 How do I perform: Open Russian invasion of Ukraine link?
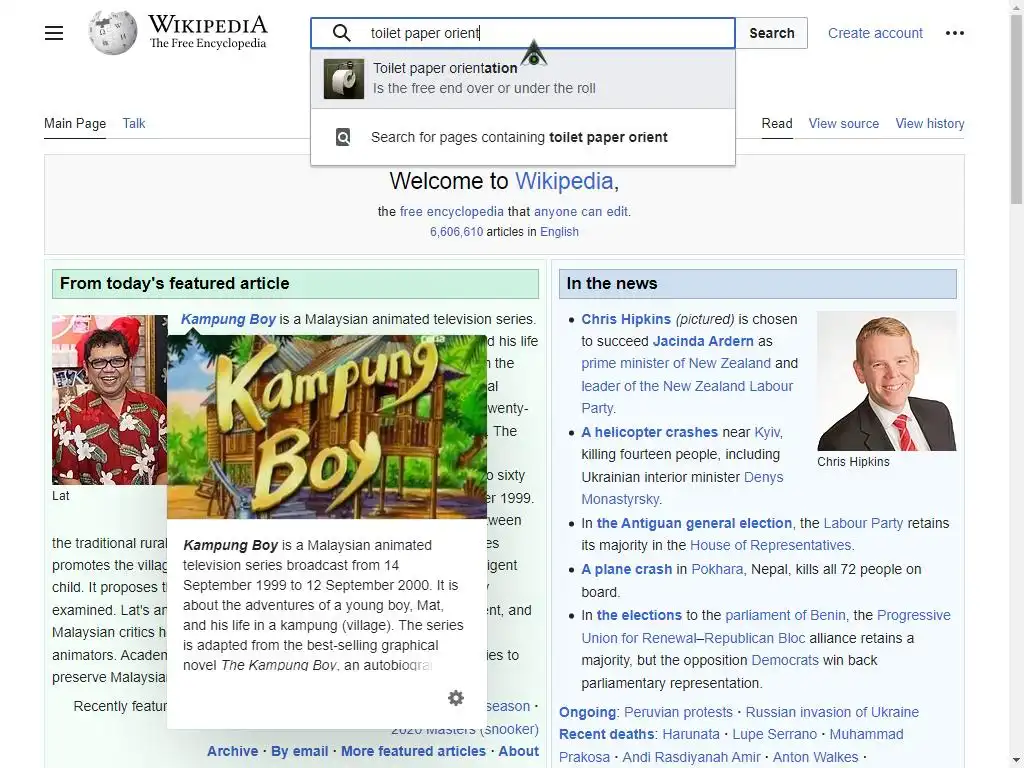click(x=832, y=712)
